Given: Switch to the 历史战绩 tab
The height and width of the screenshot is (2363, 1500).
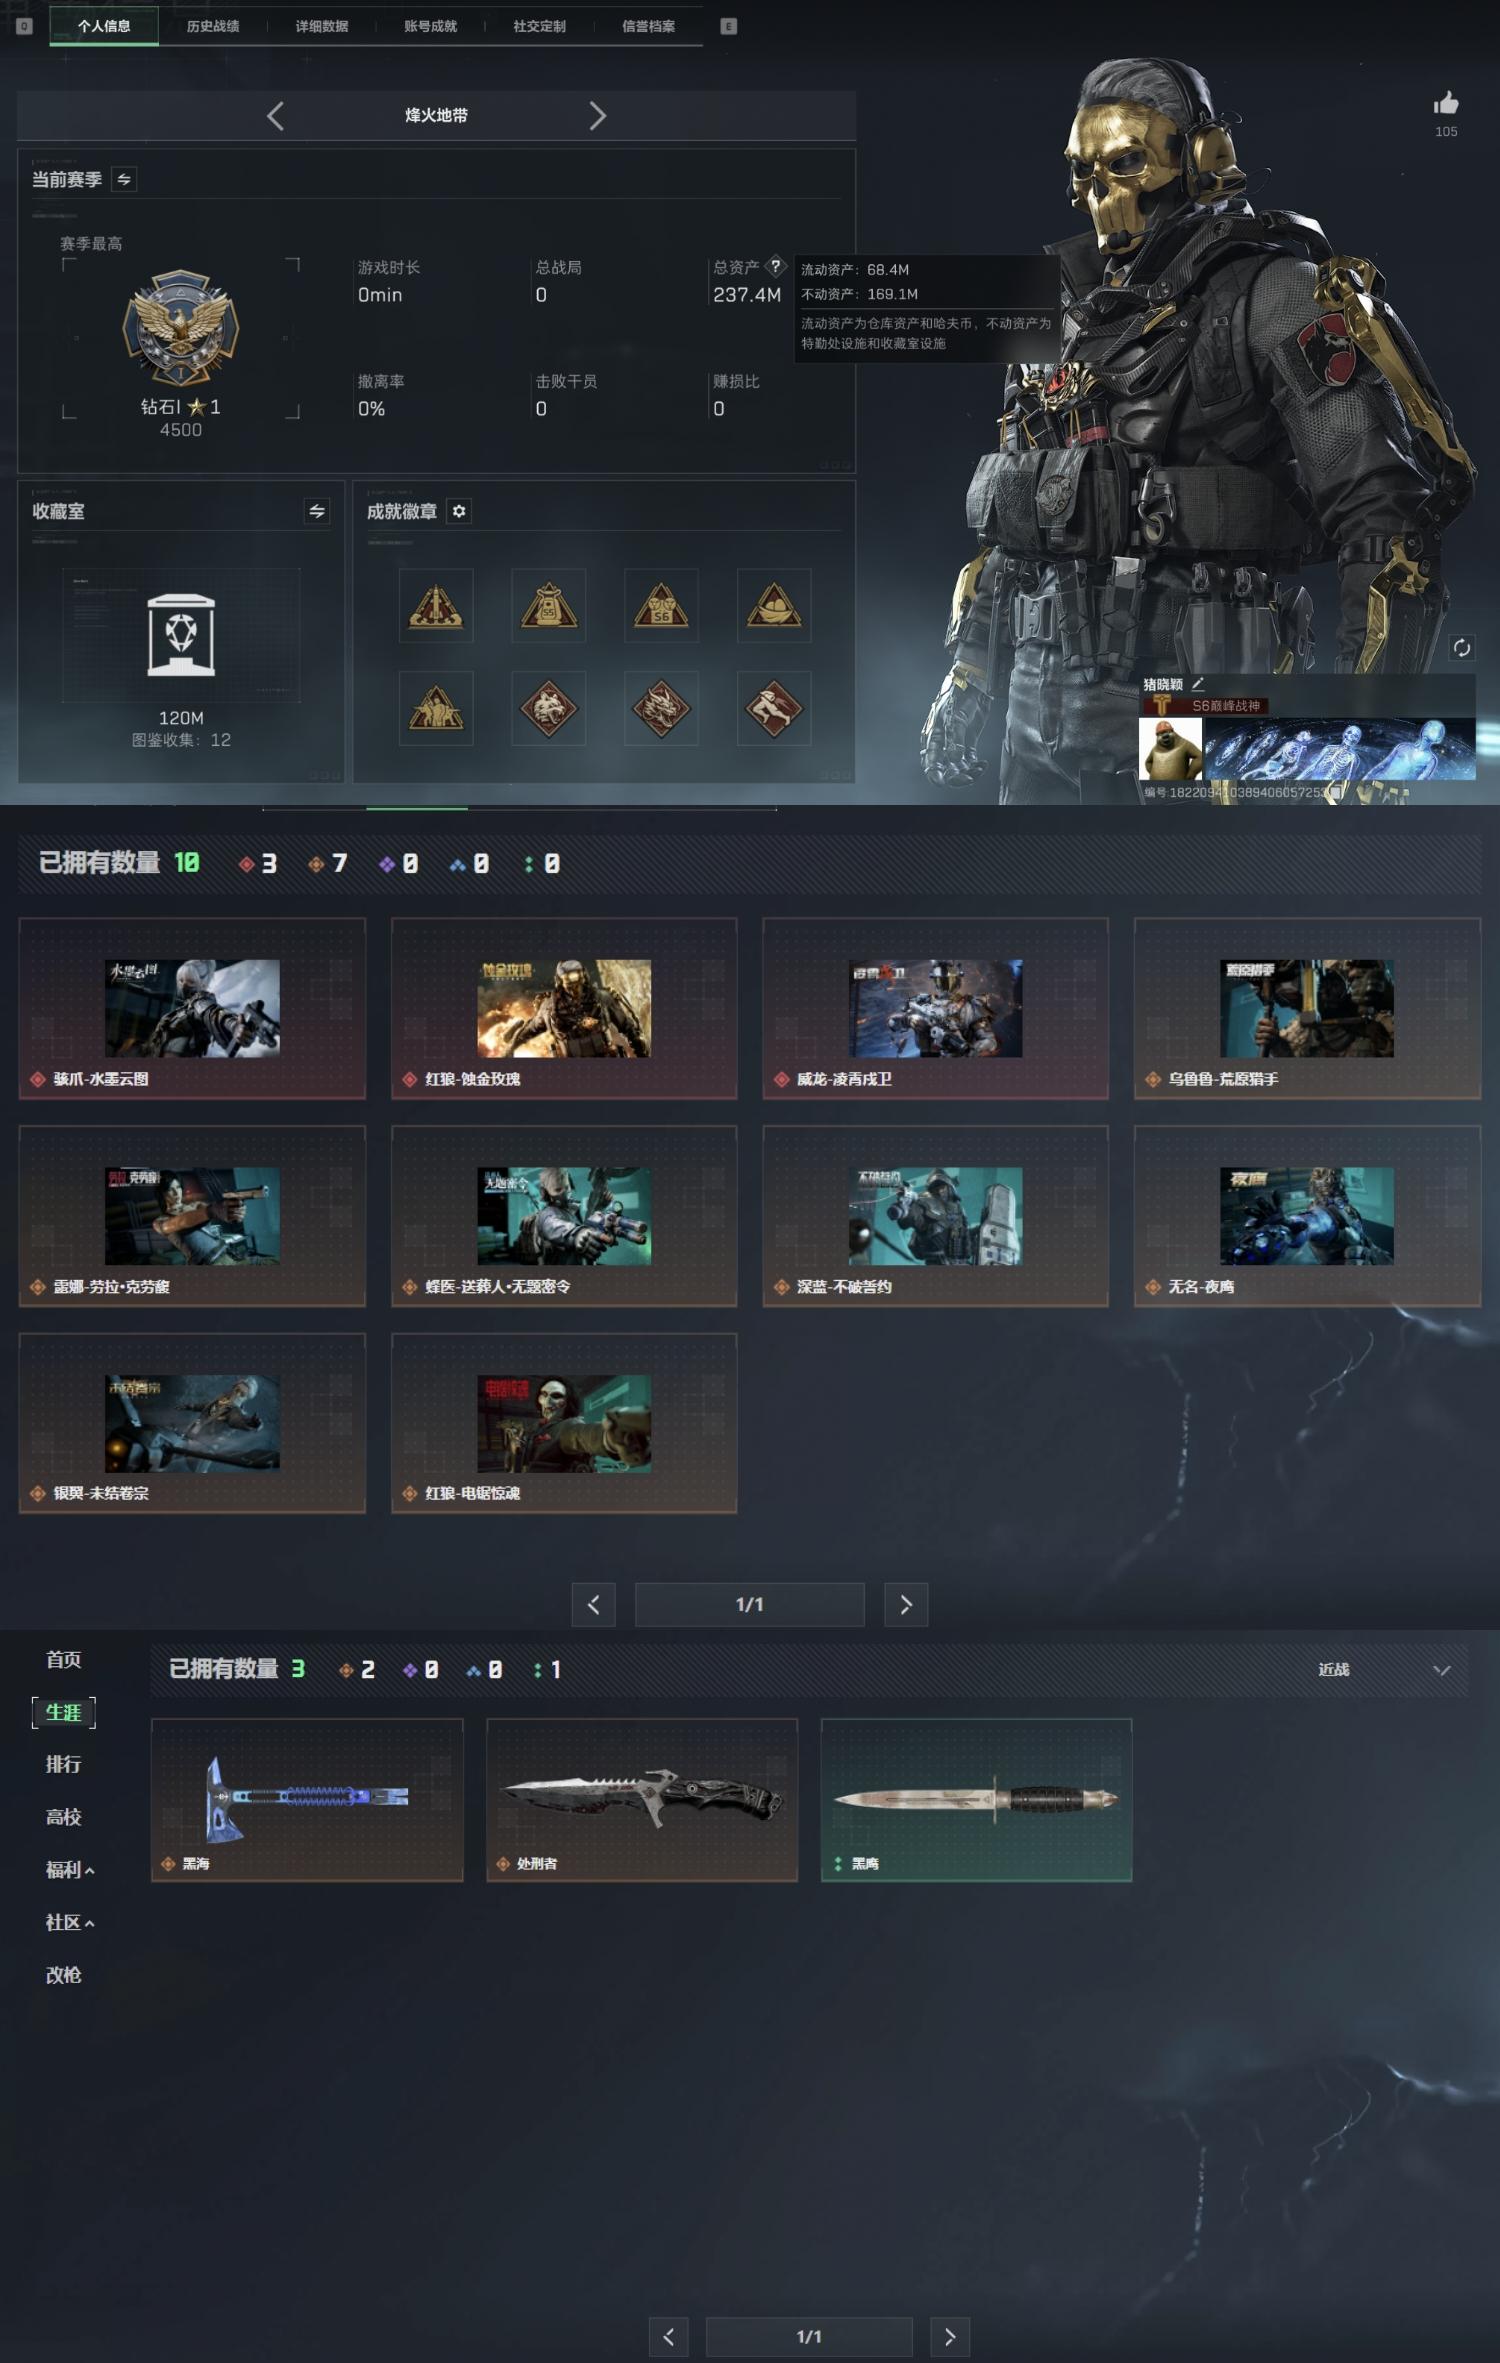Looking at the screenshot, I should tap(213, 26).
